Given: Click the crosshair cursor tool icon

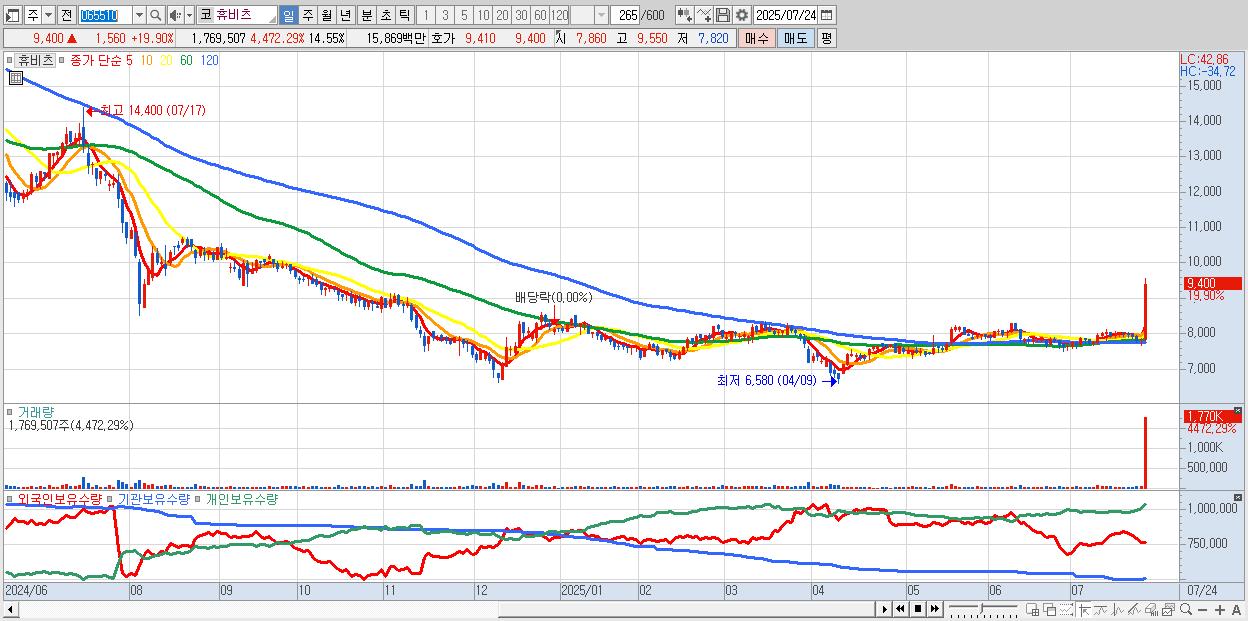Looking at the screenshot, I should [1084, 609].
